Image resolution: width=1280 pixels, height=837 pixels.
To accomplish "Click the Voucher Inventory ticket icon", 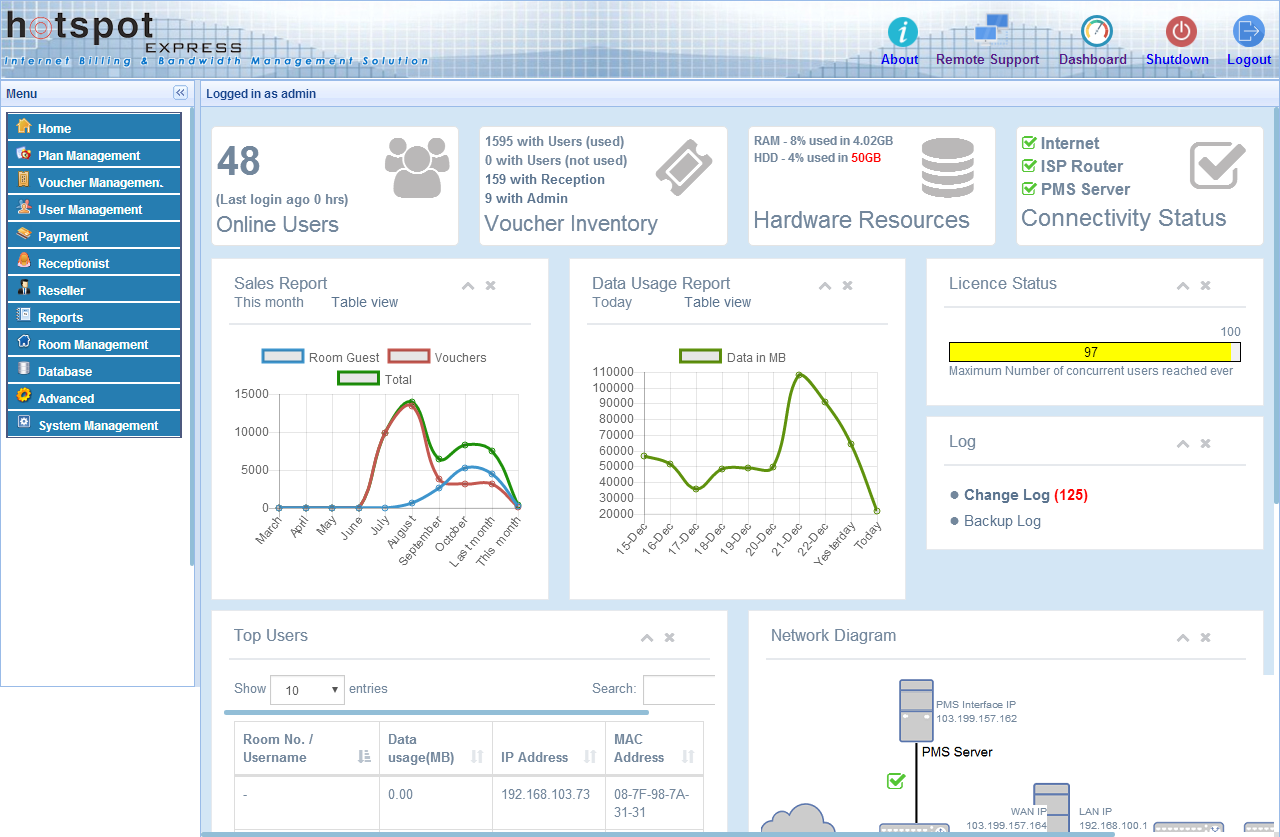I will pyautogui.click(x=684, y=166).
